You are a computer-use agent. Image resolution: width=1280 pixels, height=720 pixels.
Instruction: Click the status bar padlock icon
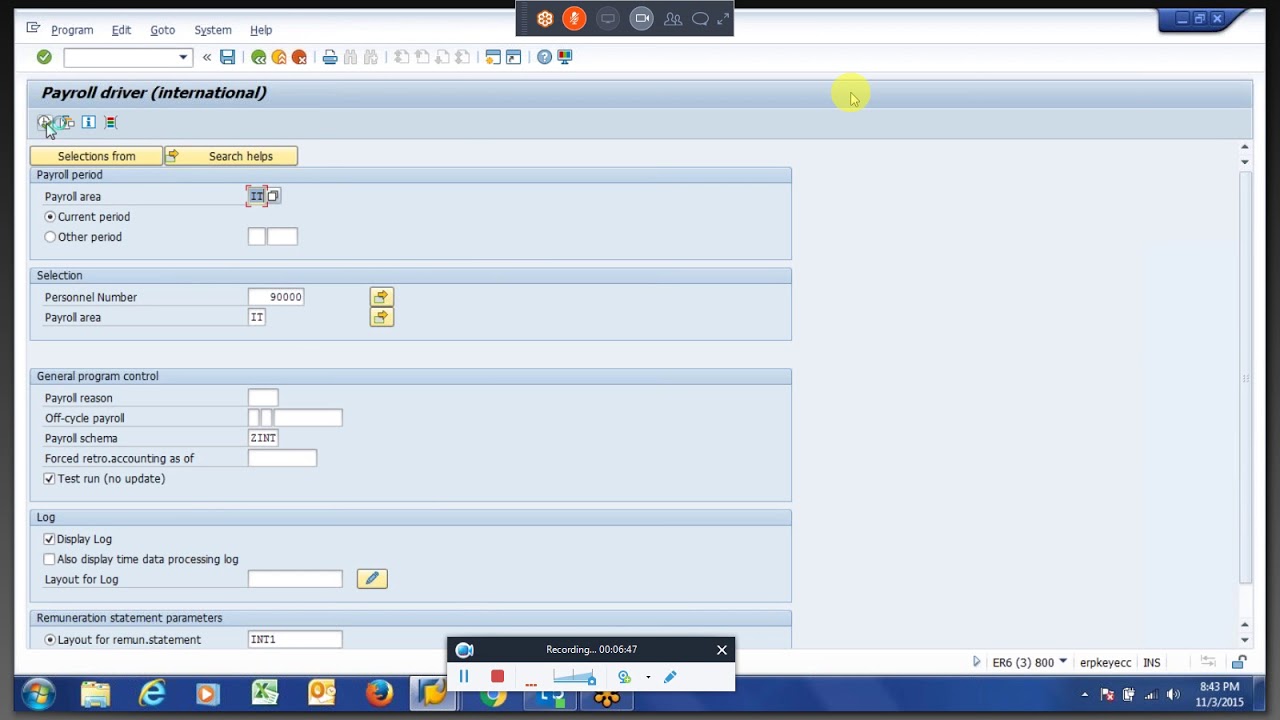pos(1239,662)
